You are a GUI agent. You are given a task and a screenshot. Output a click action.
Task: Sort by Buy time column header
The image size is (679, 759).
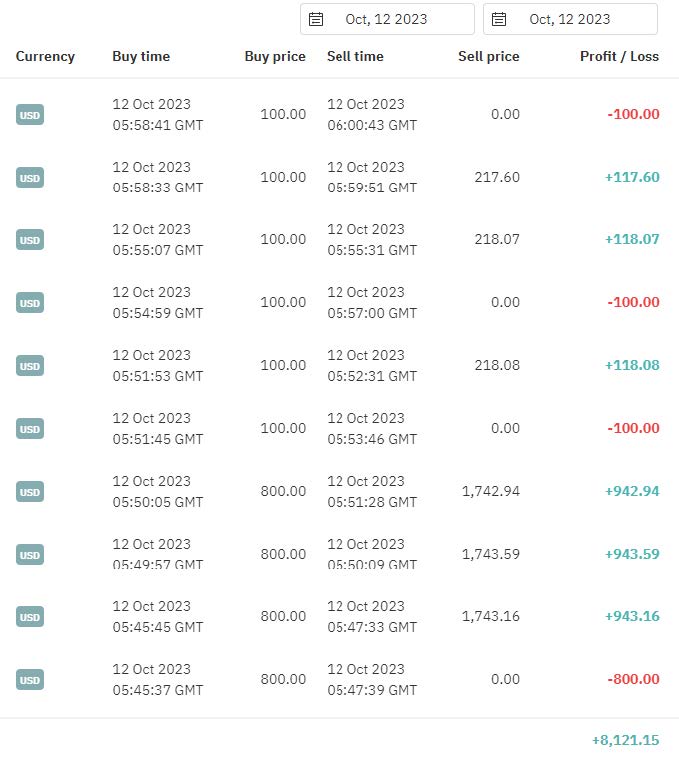[141, 56]
